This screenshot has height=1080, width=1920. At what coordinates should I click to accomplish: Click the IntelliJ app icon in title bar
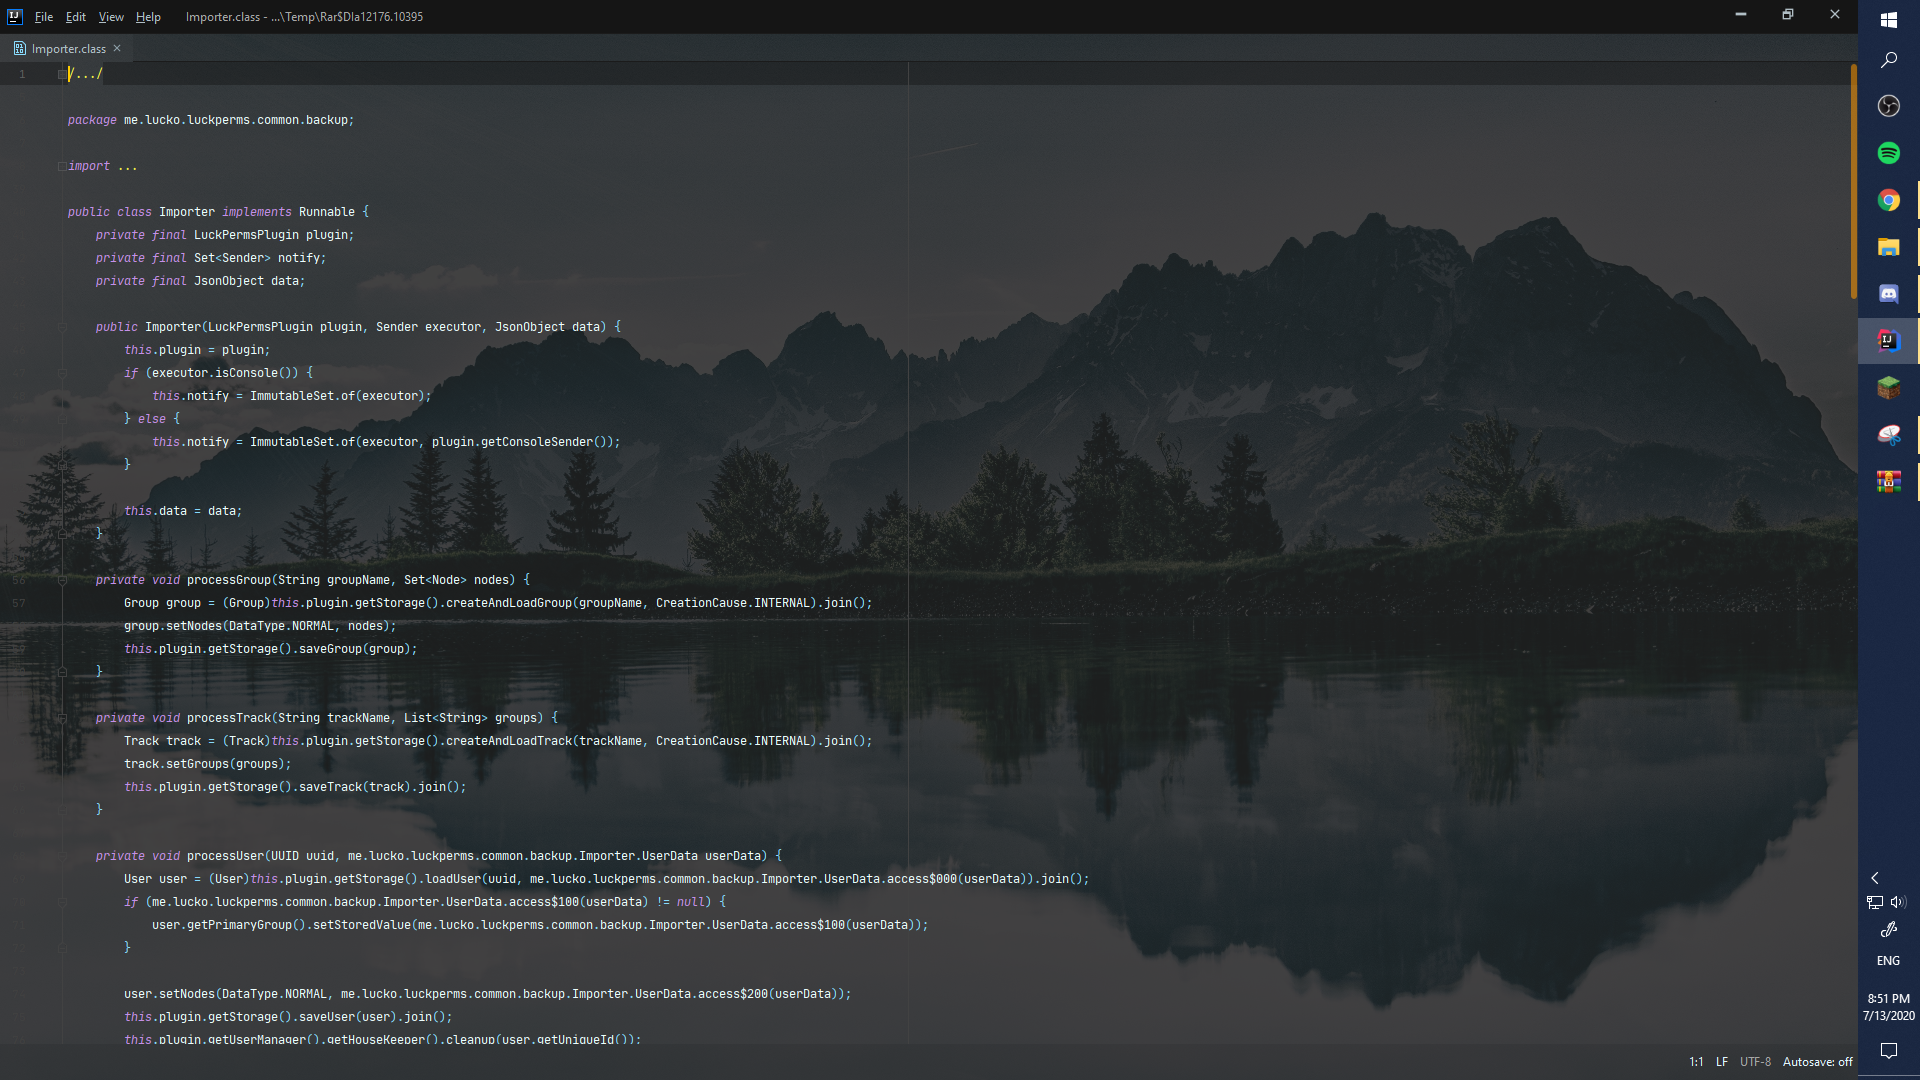click(x=15, y=17)
